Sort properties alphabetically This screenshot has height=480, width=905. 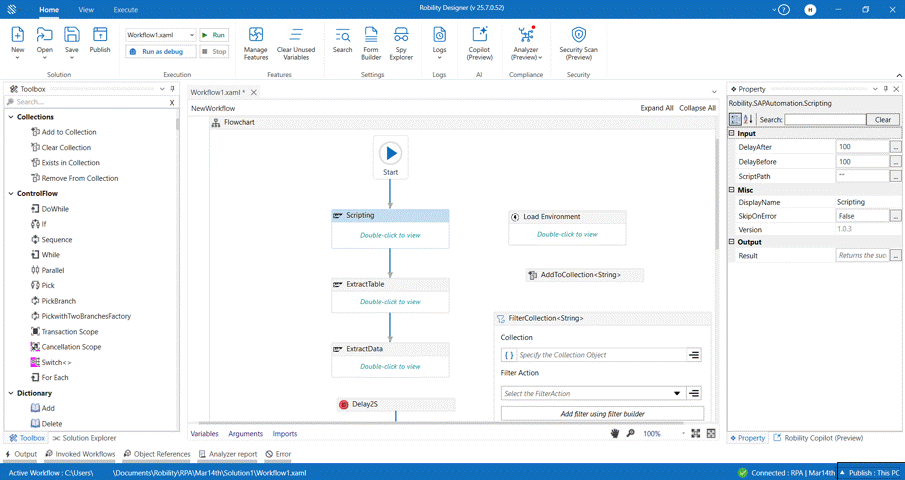pos(748,119)
